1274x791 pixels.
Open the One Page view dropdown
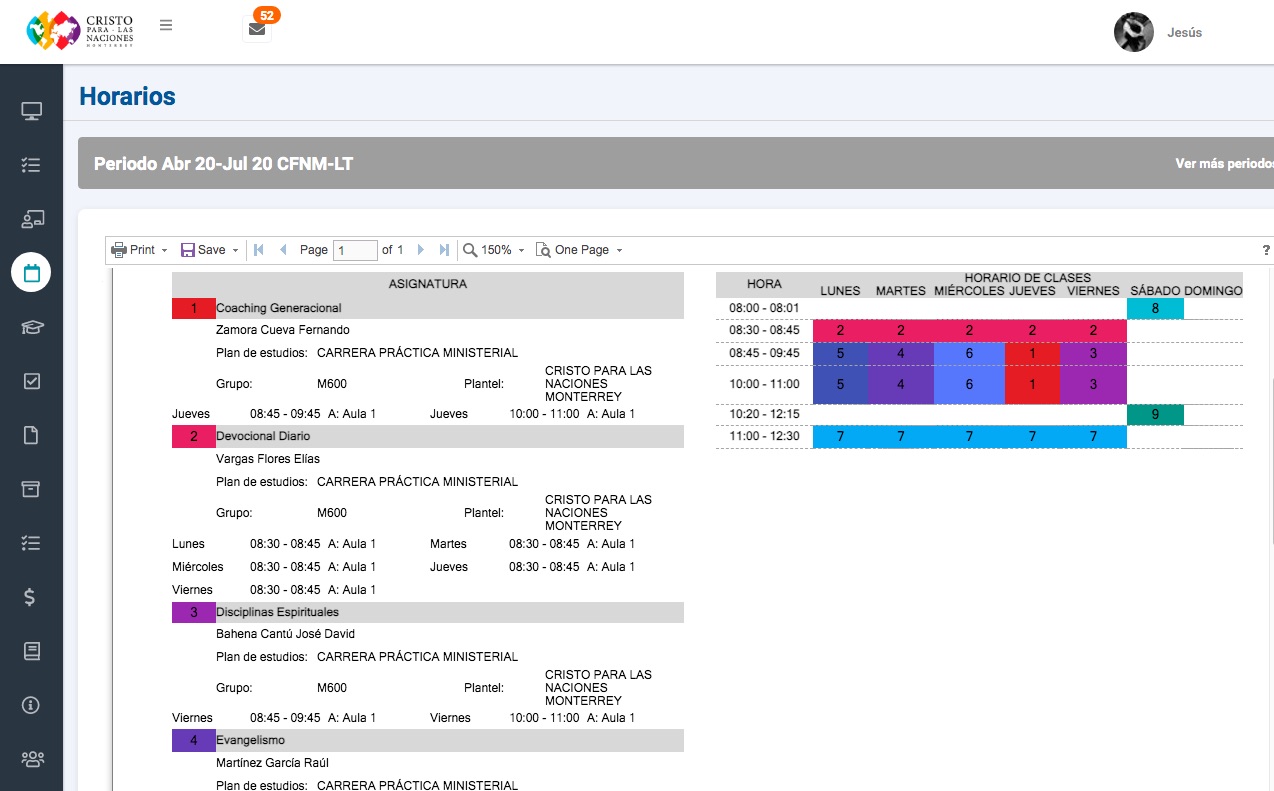580,250
